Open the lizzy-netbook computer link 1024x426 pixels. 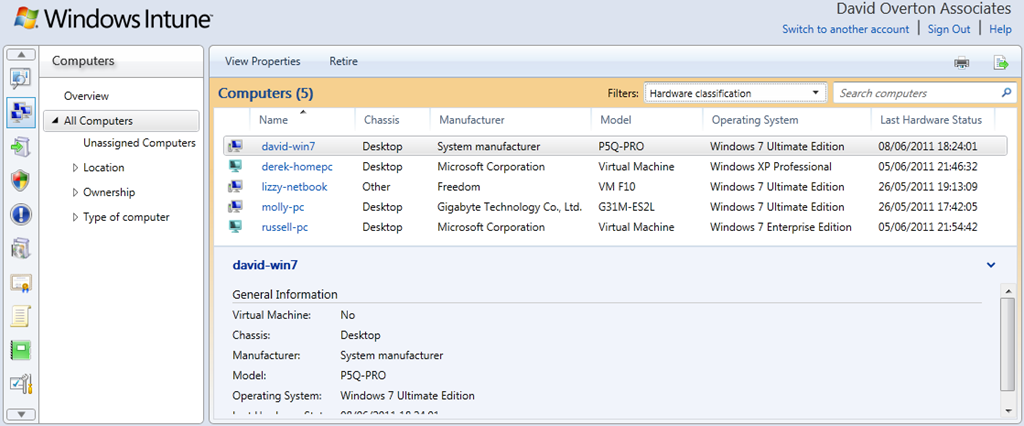click(x=295, y=187)
